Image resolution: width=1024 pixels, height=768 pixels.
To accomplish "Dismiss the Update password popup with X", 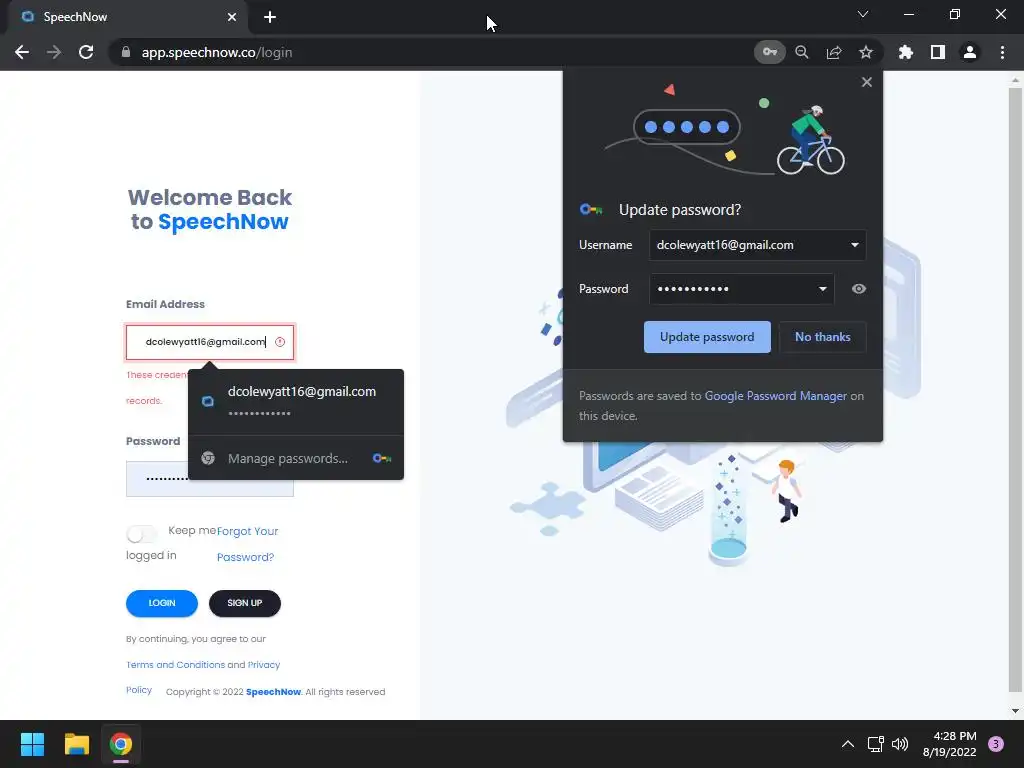I will click(867, 82).
